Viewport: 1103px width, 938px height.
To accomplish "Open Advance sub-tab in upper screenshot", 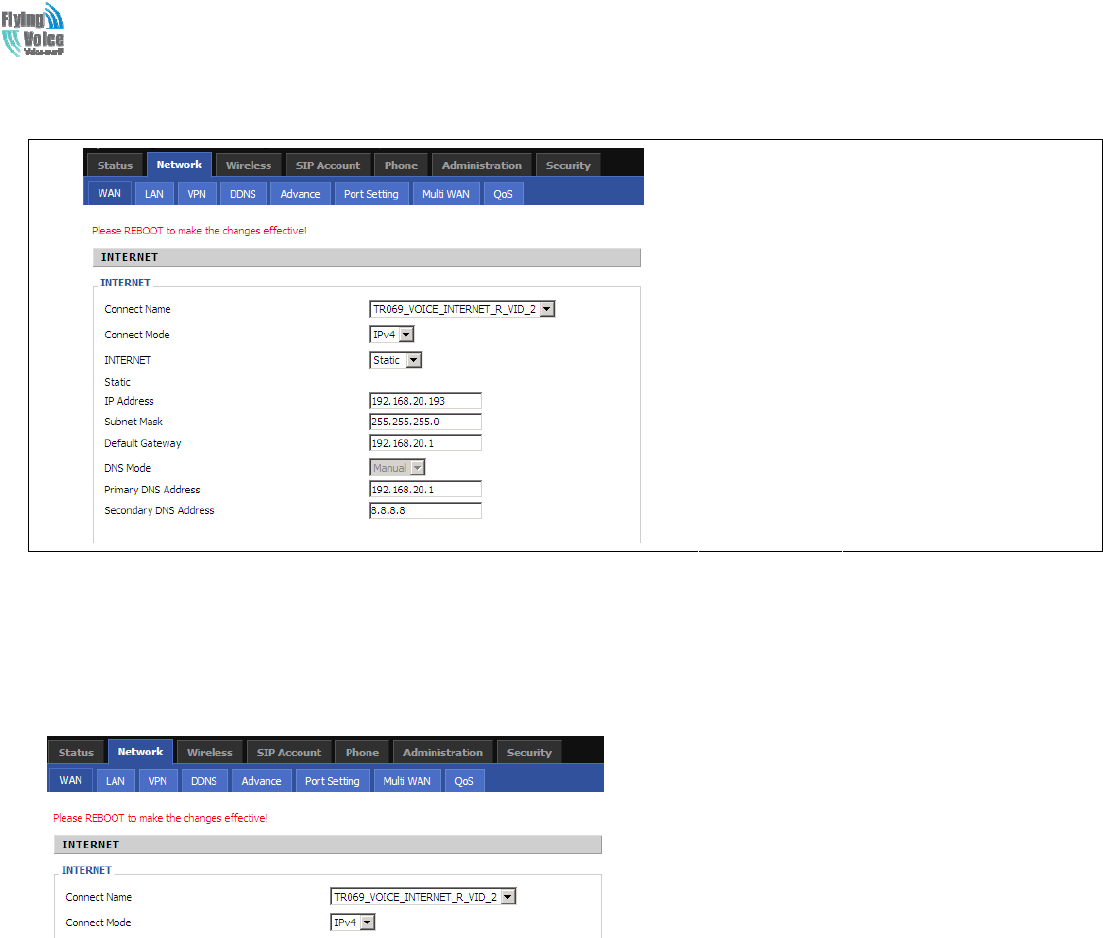I will (x=300, y=194).
